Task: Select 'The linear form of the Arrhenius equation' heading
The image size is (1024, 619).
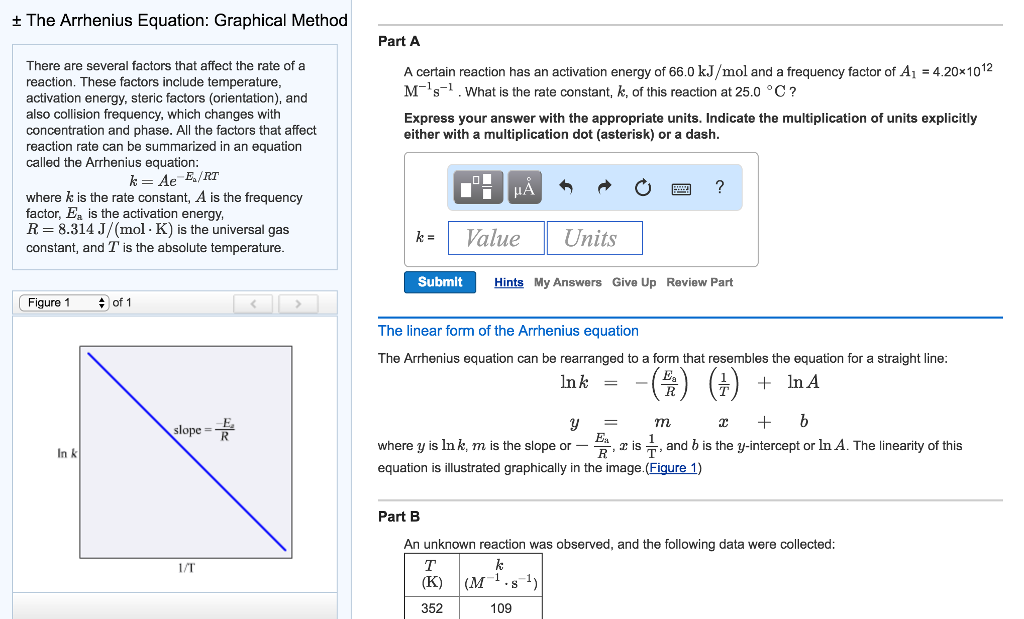Action: pyautogui.click(x=508, y=331)
